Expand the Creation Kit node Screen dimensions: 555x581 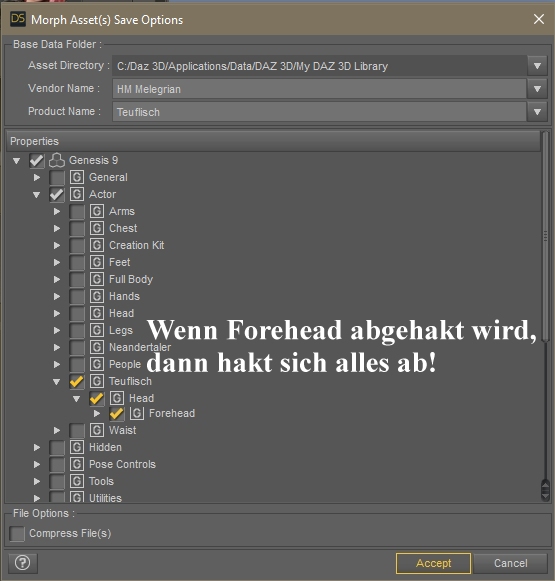tap(57, 245)
